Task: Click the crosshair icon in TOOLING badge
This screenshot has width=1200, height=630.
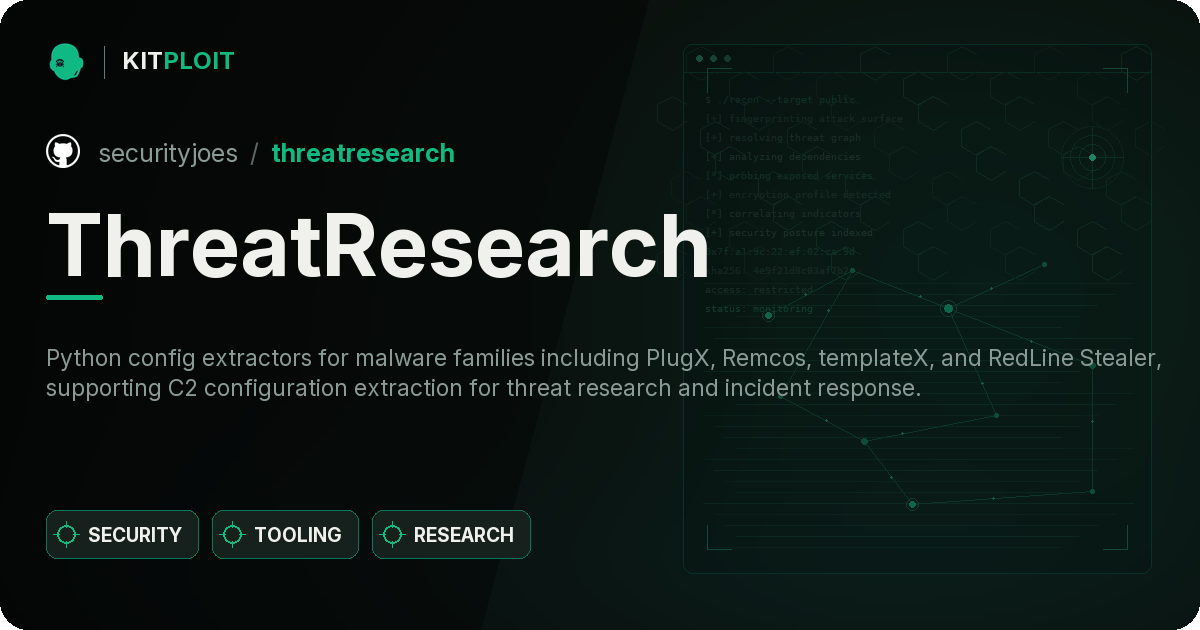Action: [x=233, y=535]
